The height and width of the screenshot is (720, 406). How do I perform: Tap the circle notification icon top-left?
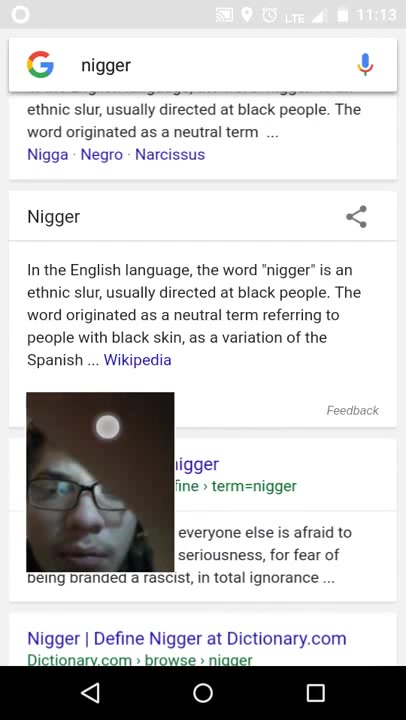[20, 15]
